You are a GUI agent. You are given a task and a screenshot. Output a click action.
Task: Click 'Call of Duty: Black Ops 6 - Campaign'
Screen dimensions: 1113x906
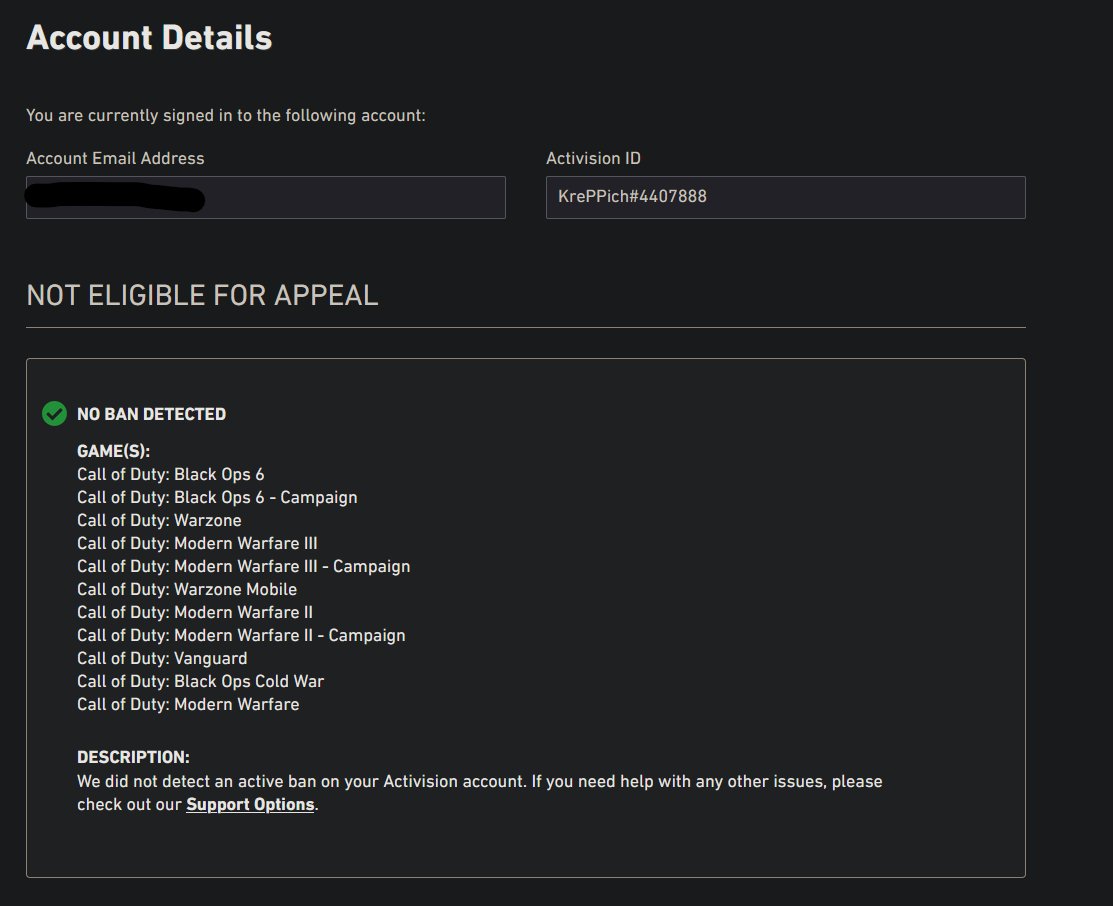pos(217,497)
